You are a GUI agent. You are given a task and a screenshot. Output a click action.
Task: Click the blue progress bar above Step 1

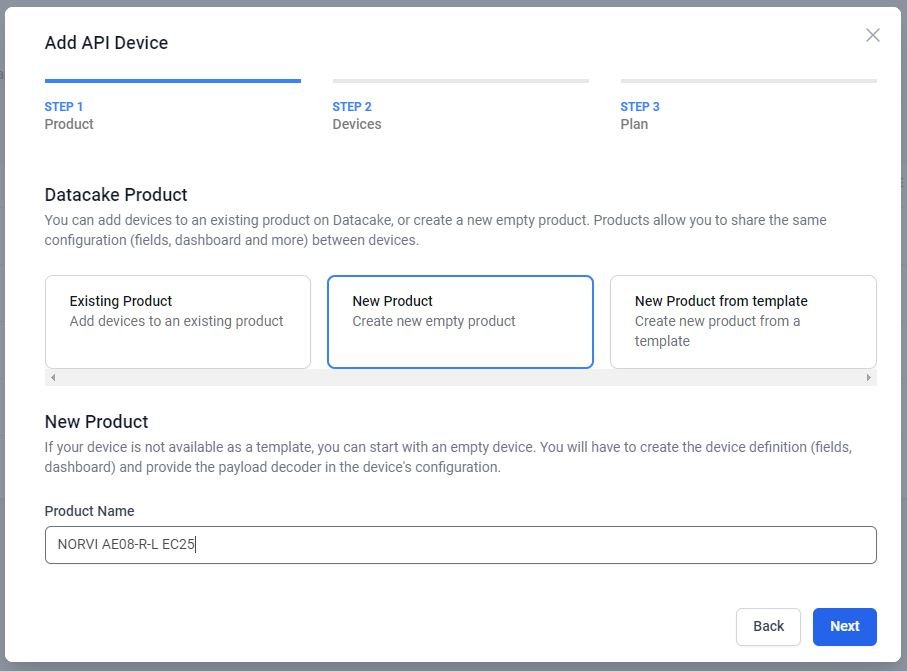(172, 81)
